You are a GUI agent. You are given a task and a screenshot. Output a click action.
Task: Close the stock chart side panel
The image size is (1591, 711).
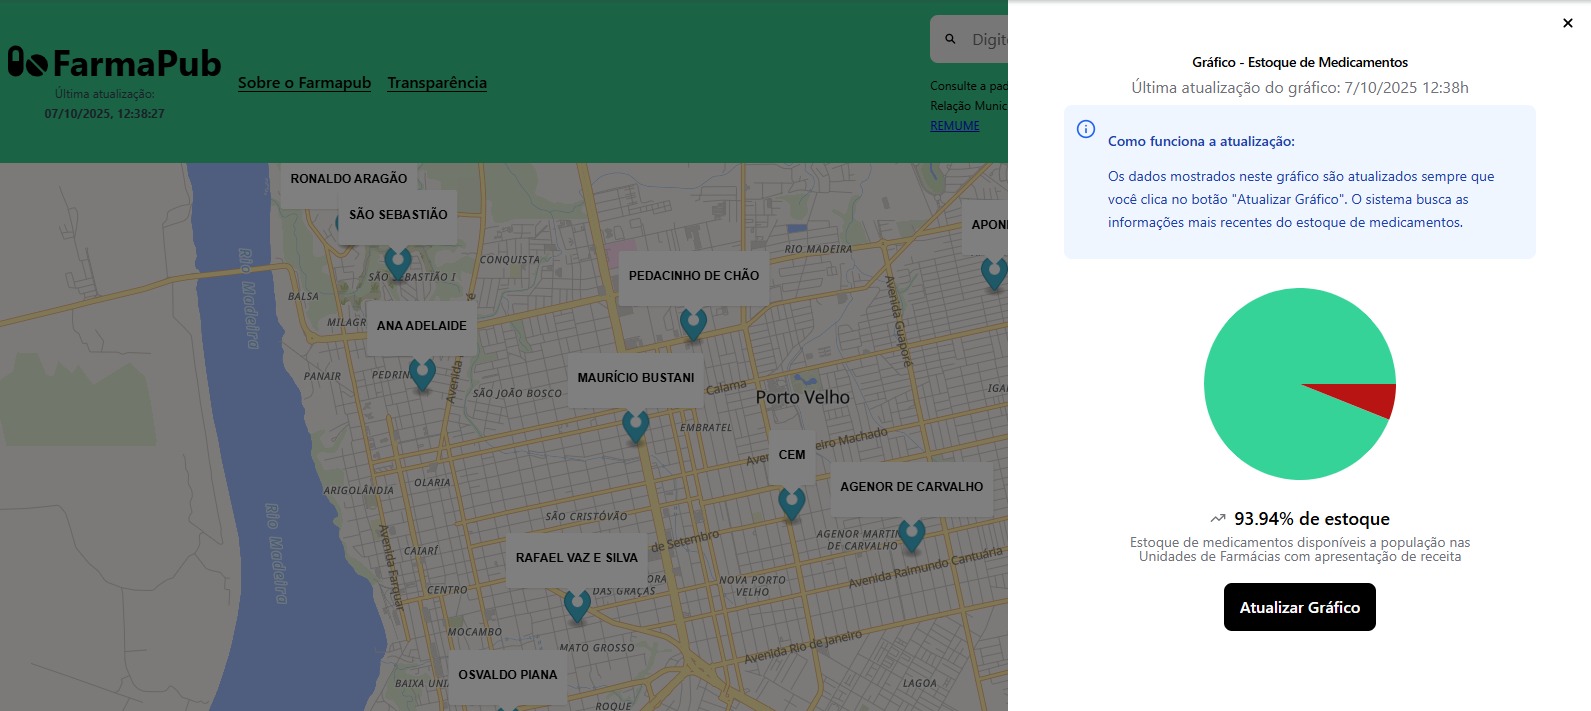pos(1567,23)
